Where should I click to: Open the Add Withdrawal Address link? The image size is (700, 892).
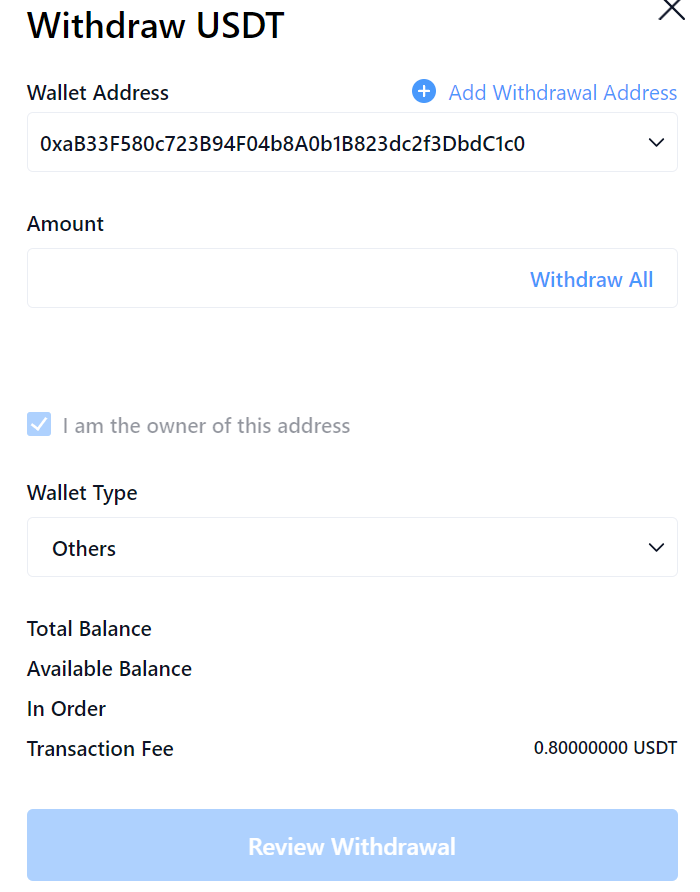point(562,93)
